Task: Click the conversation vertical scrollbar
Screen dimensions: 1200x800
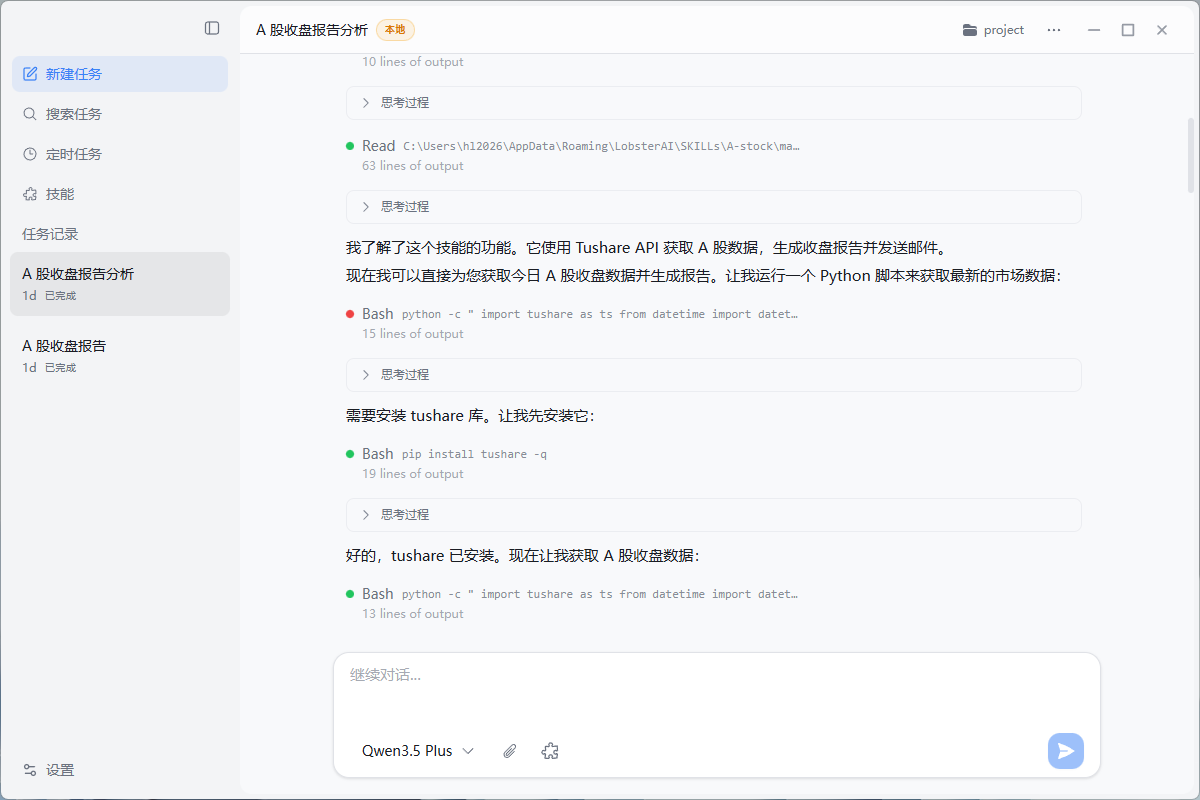Action: (1190, 155)
